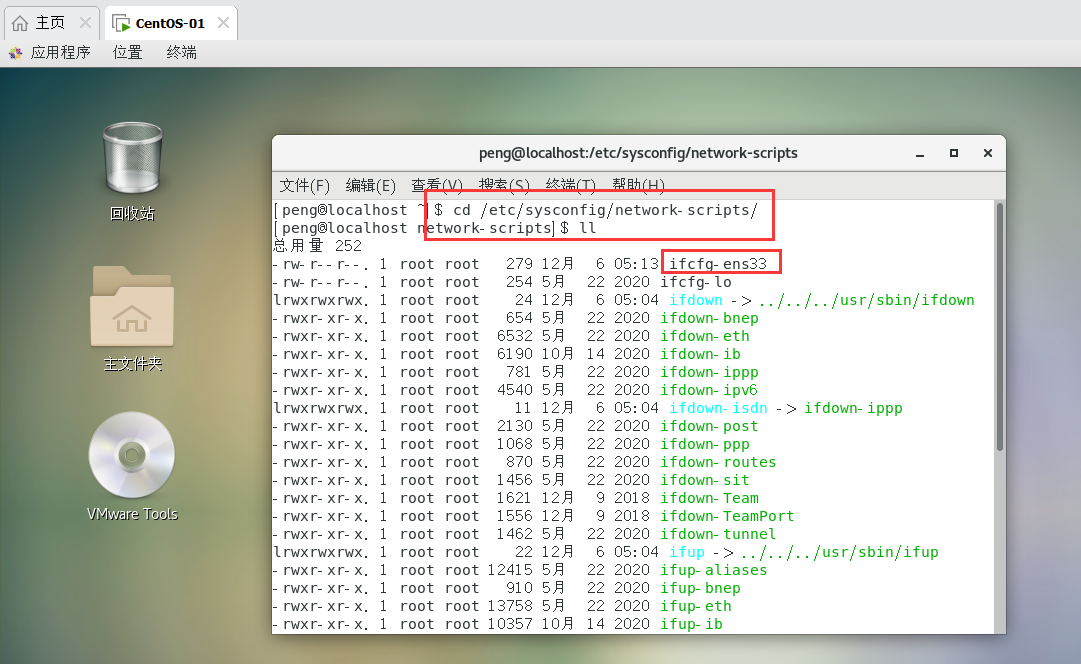Image resolution: width=1081 pixels, height=664 pixels.
Task: Click the ifdown-tunnel entry
Action: [x=718, y=534]
